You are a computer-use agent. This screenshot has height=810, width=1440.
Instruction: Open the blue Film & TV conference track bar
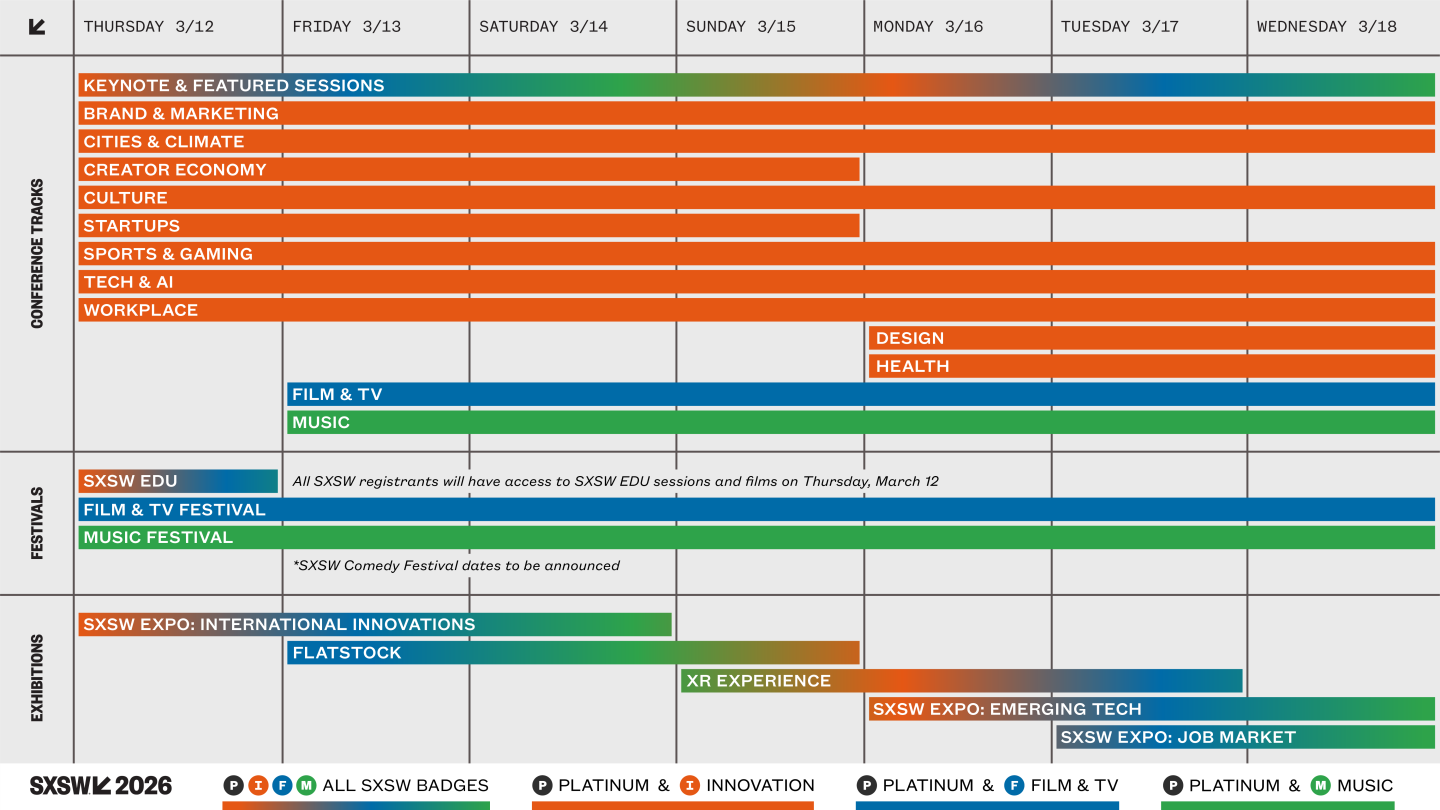tap(861, 394)
